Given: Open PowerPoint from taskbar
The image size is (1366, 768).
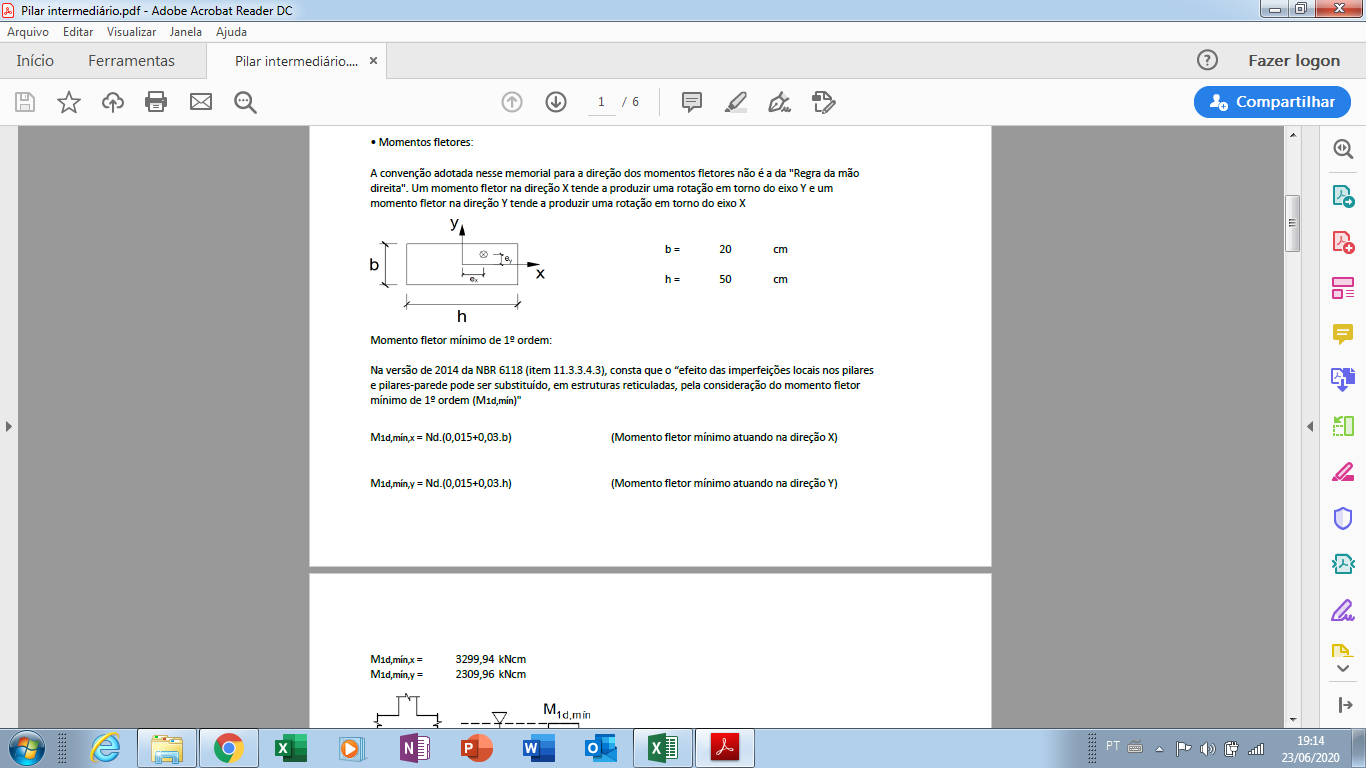Looking at the screenshot, I should (476, 748).
